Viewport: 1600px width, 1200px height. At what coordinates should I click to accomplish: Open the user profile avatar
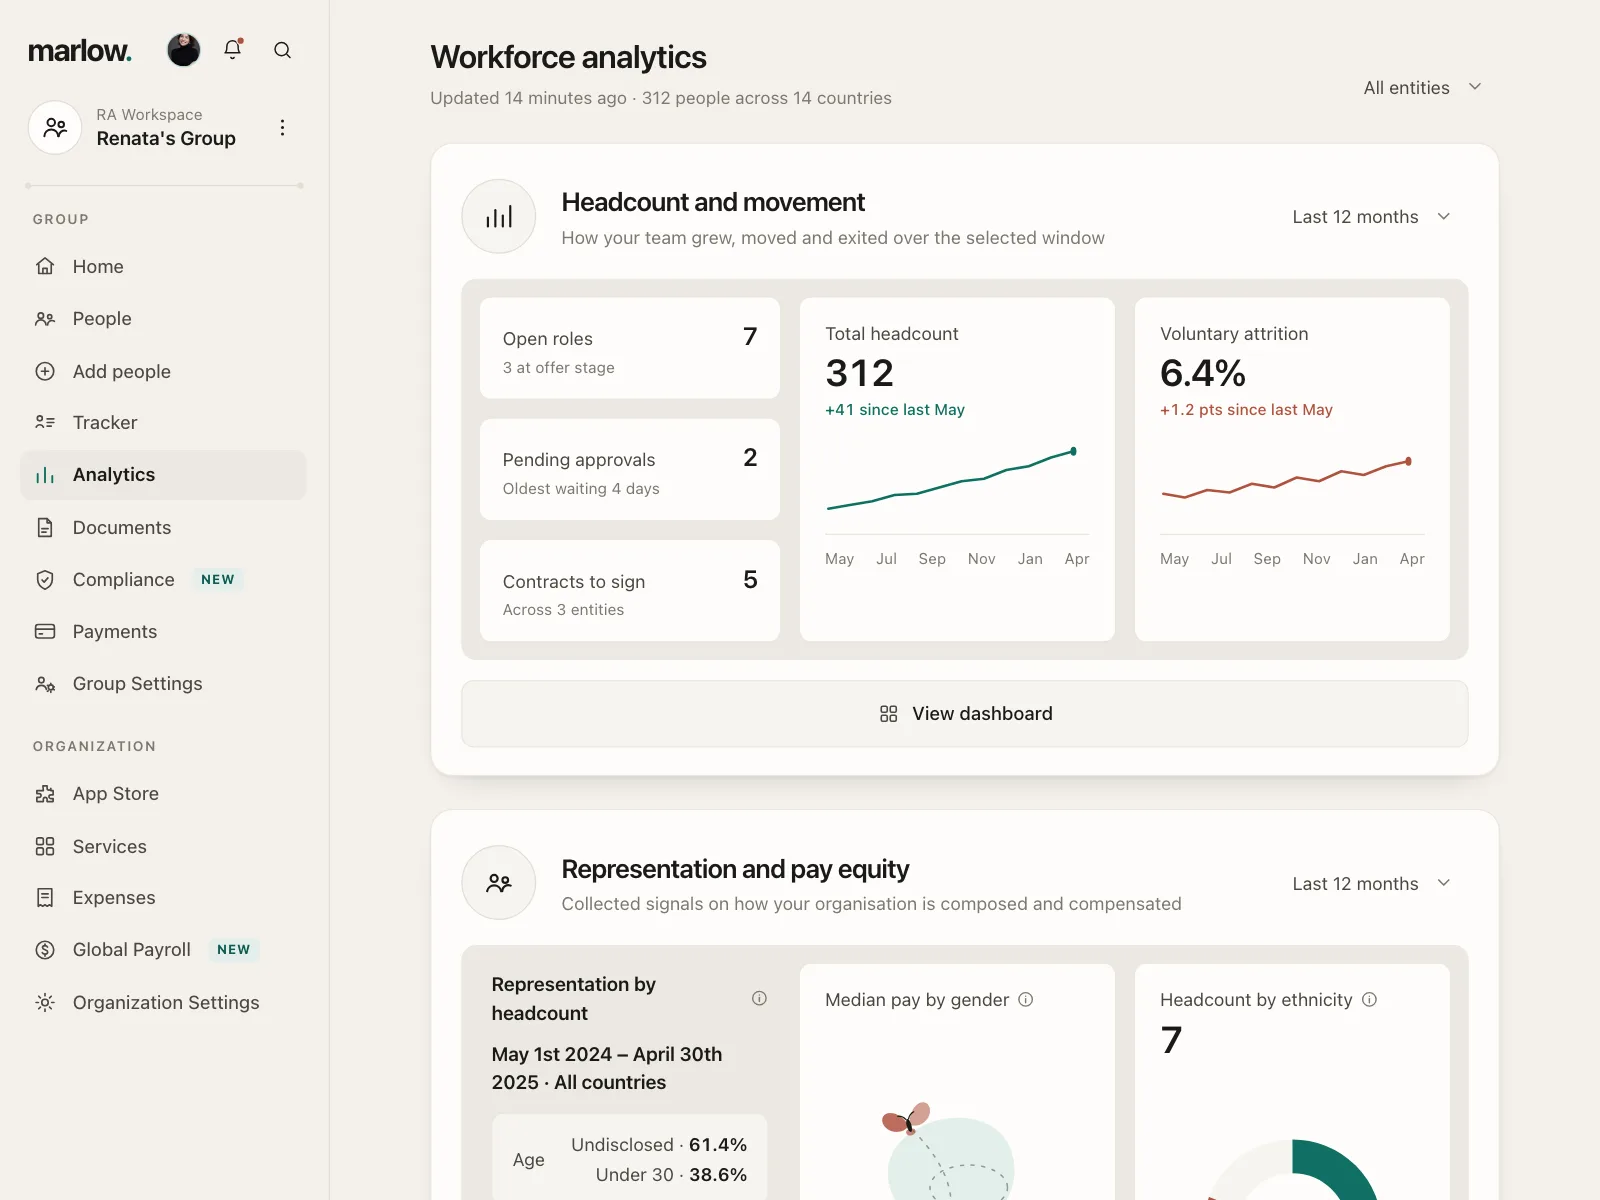[x=183, y=49]
